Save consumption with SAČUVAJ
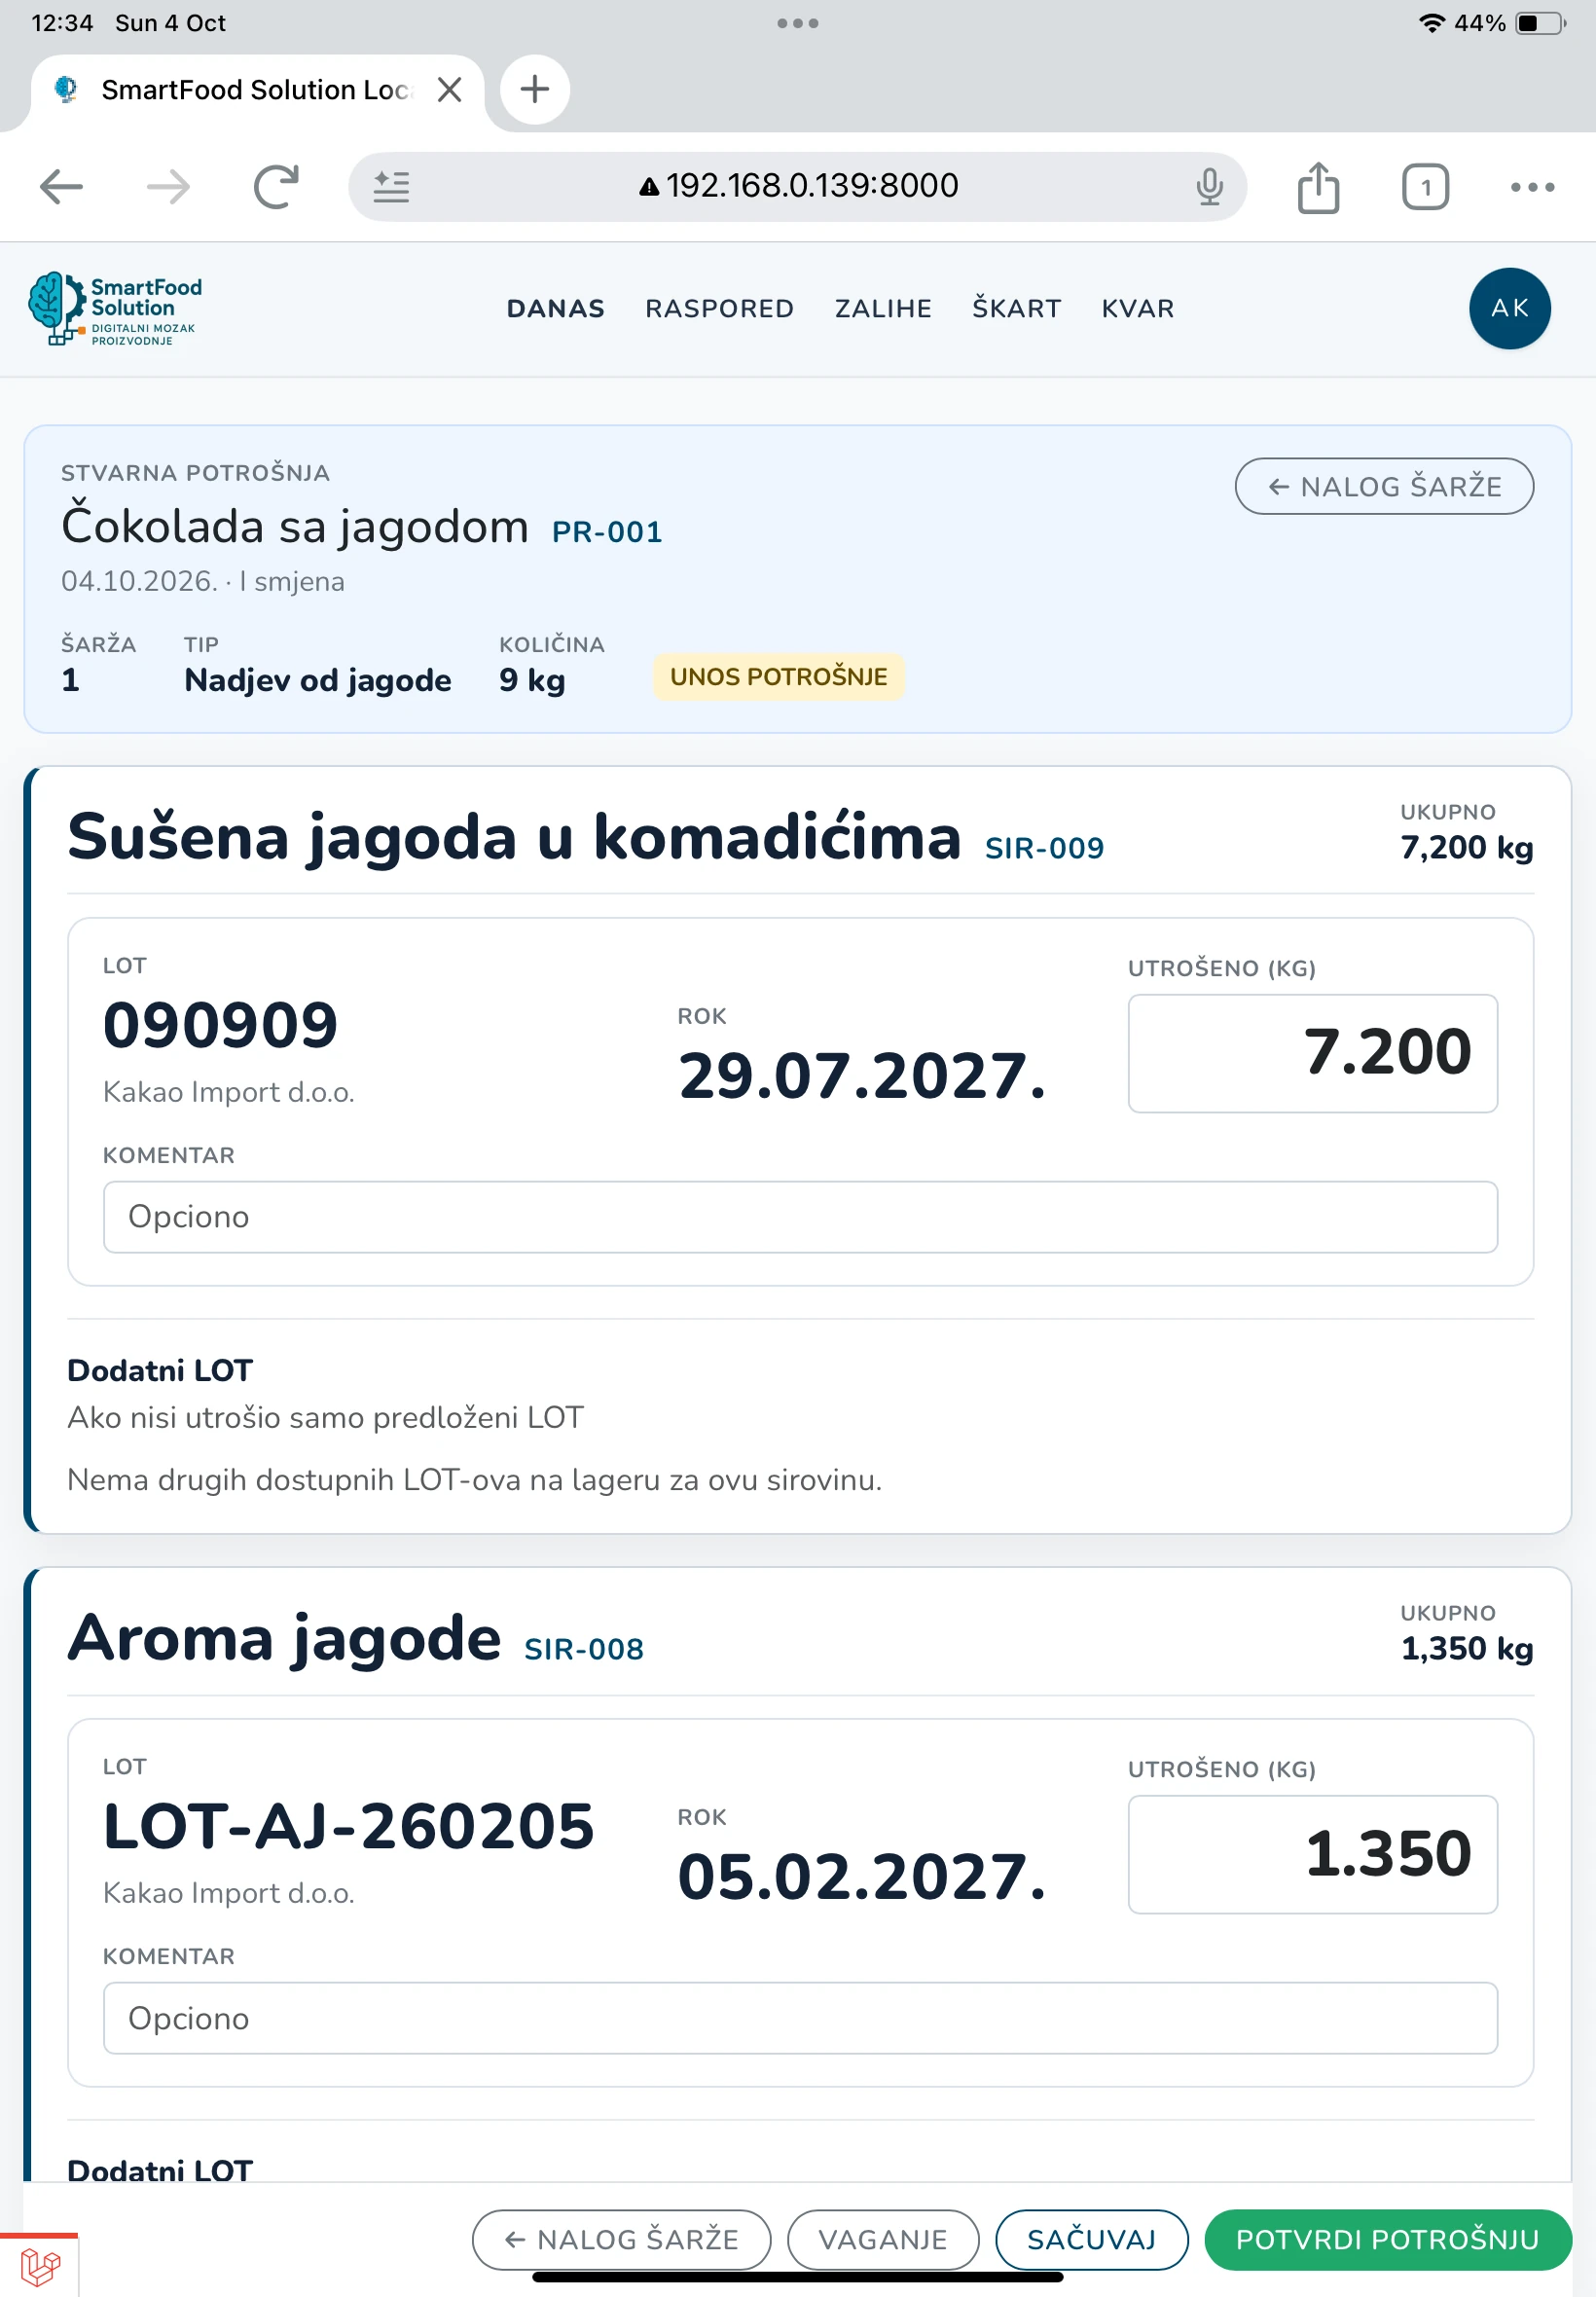Viewport: 1596px width, 2297px height. pyautogui.click(x=1091, y=2239)
